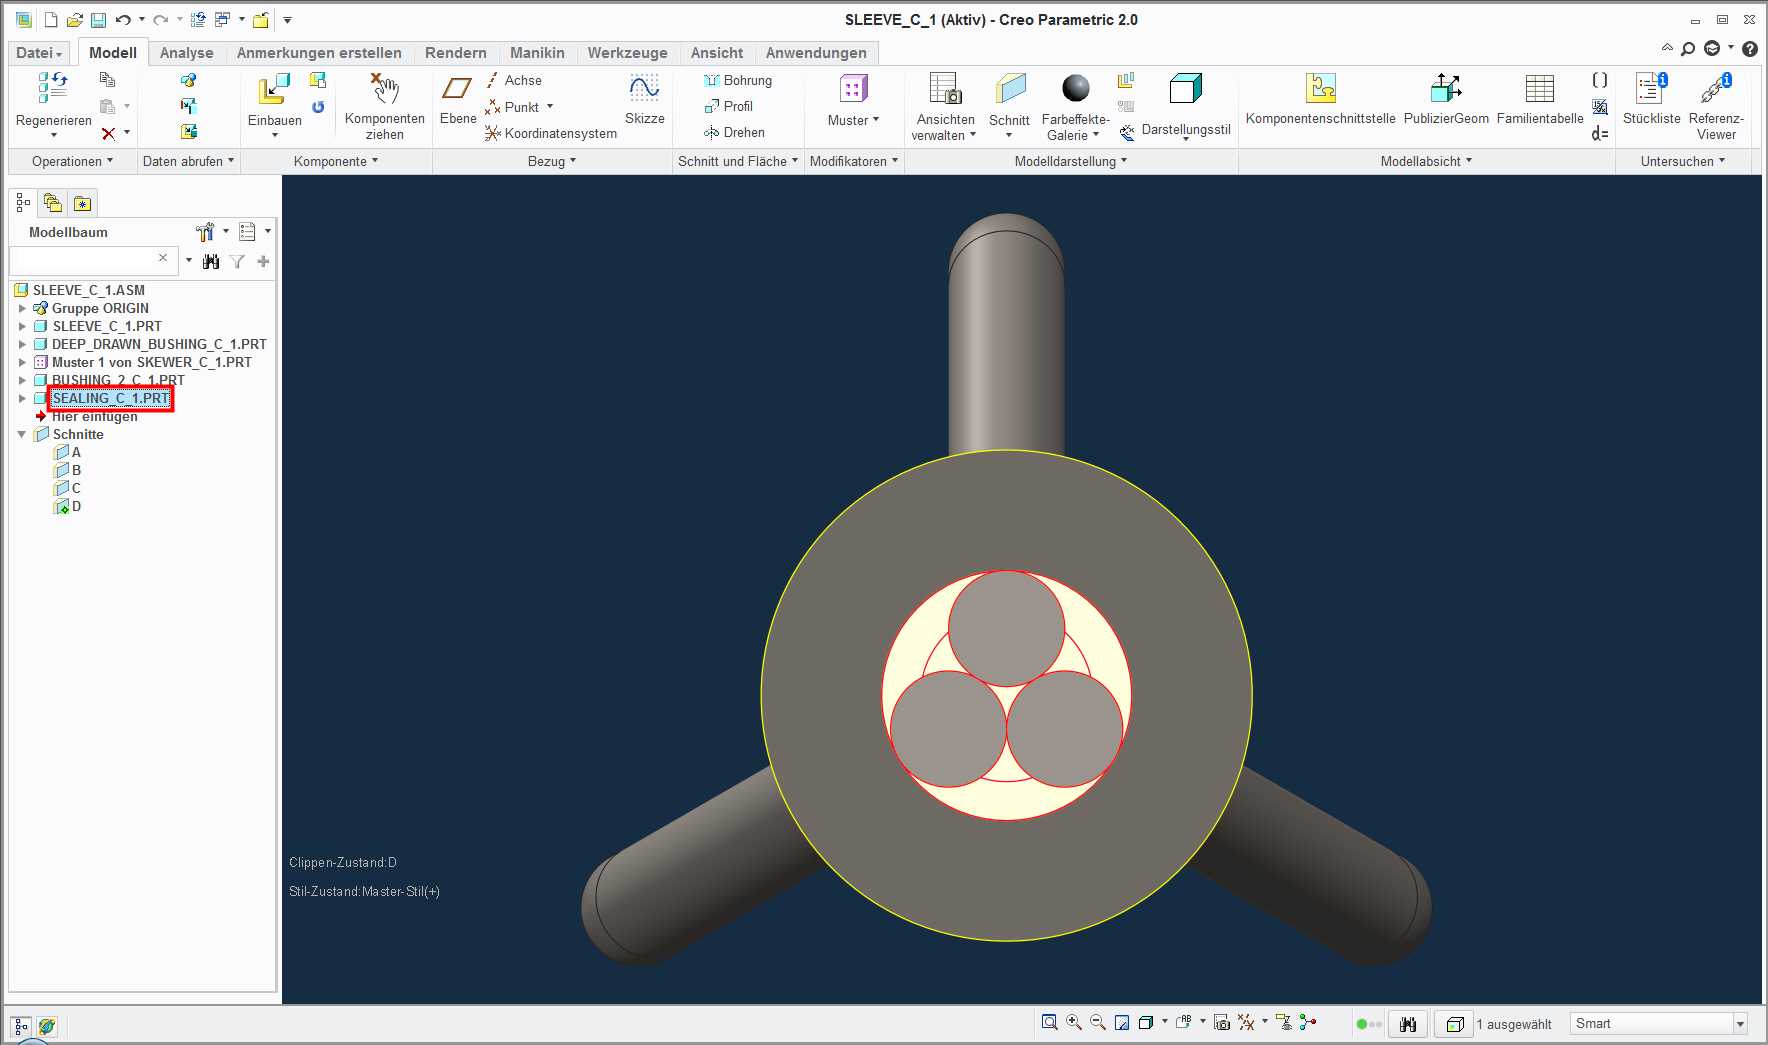Click the red X delete icon in Operationen

point(108,133)
